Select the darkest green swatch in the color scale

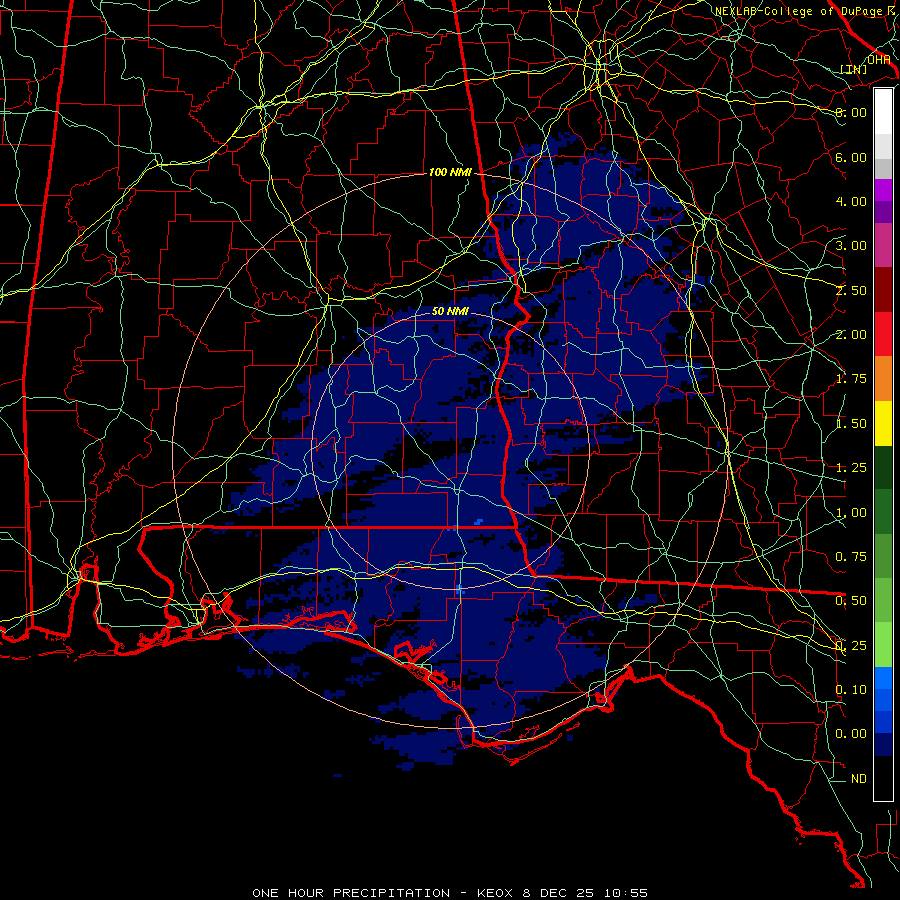tap(883, 467)
